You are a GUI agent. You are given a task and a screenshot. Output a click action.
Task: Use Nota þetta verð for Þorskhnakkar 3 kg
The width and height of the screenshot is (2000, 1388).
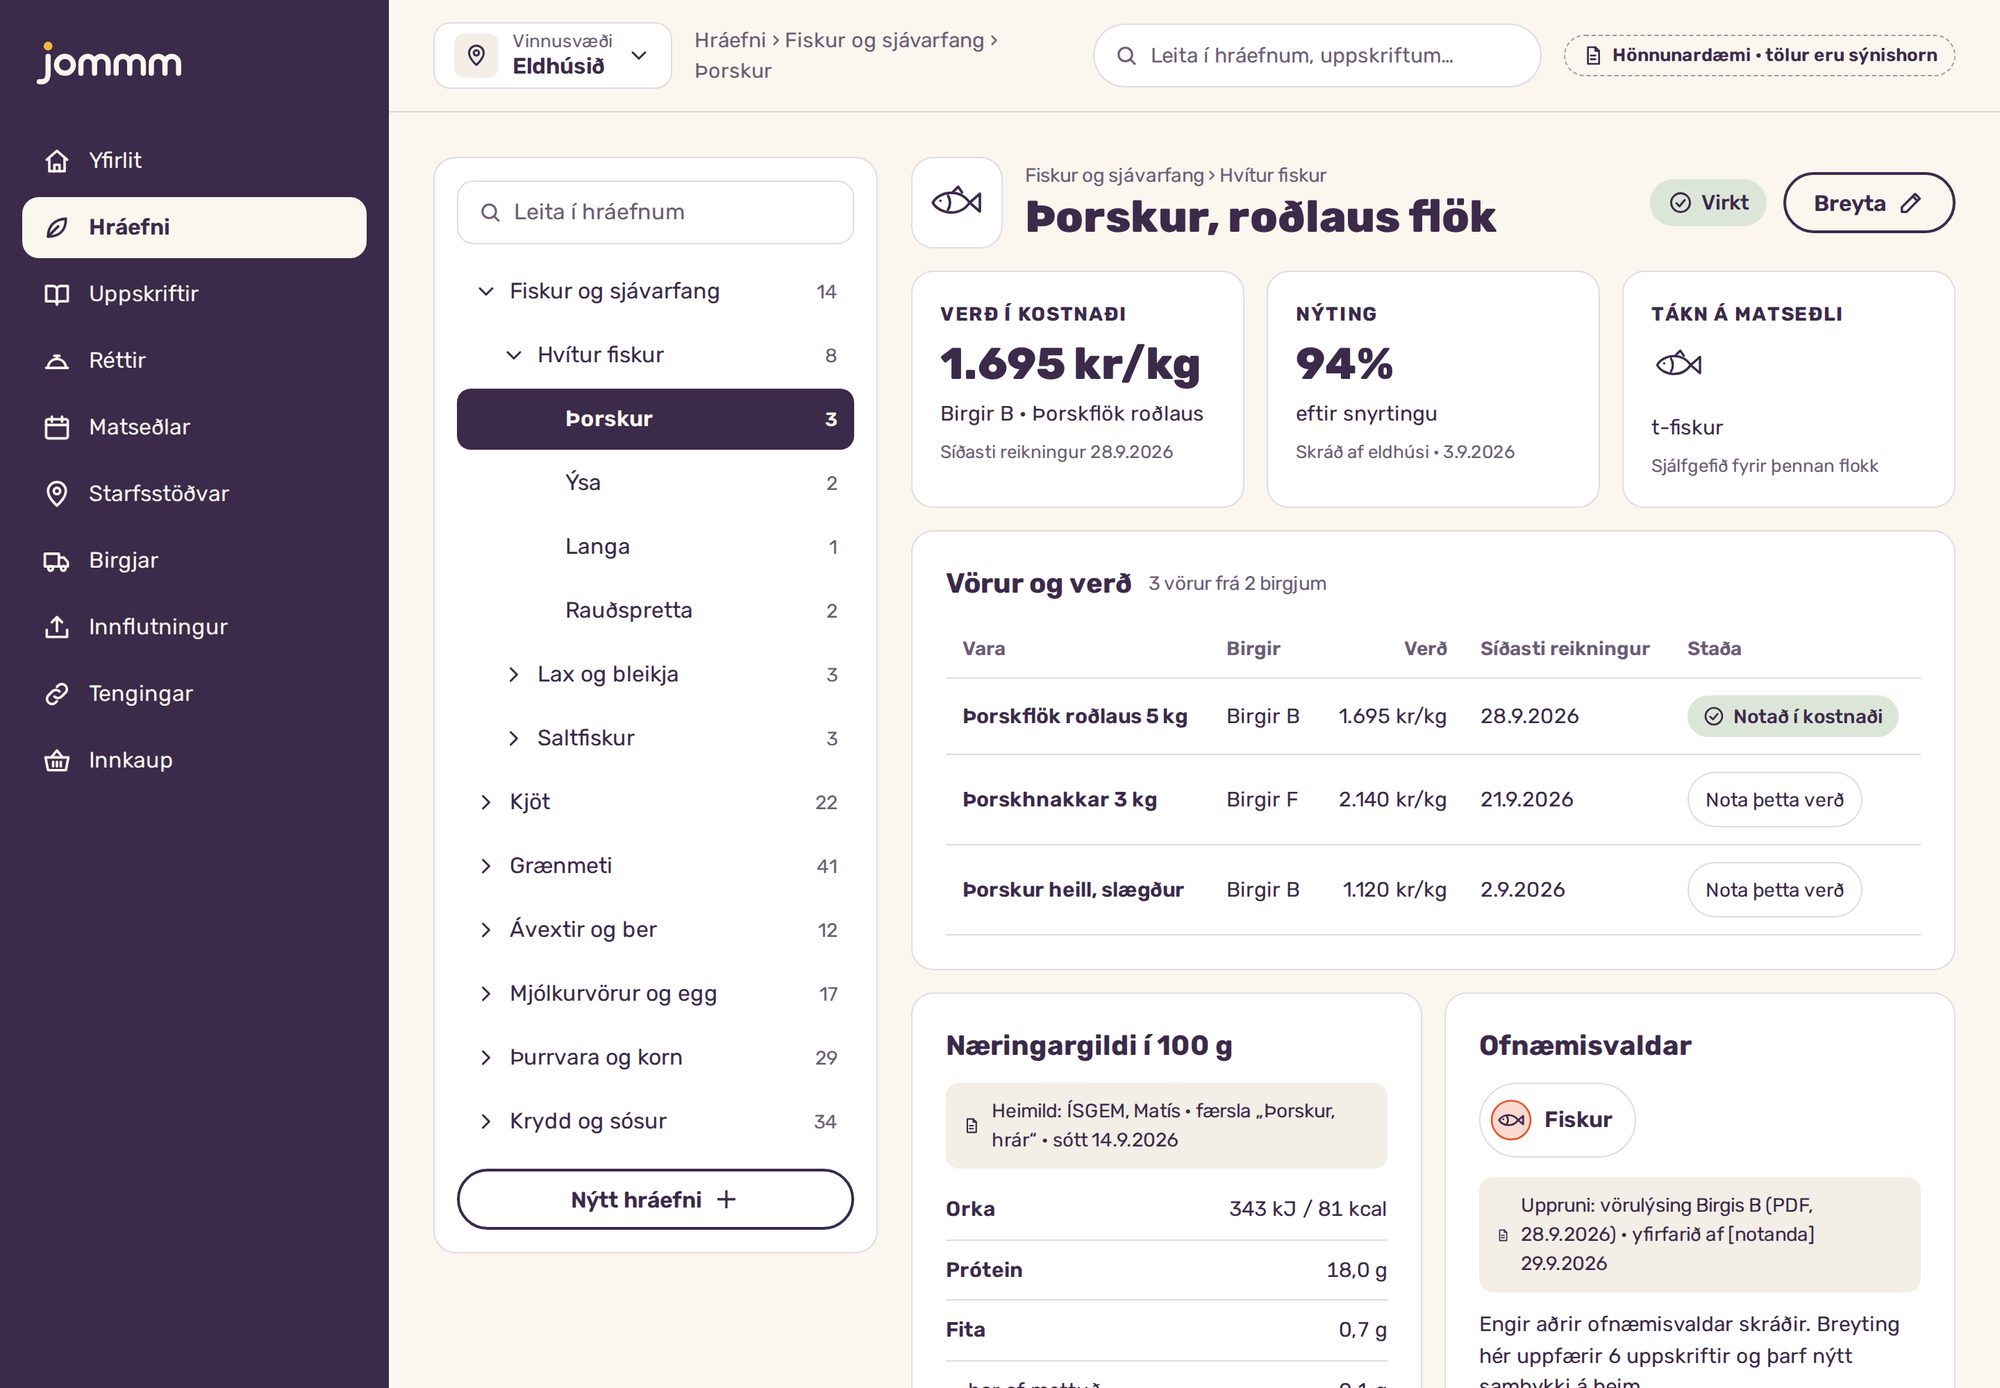tap(1774, 800)
